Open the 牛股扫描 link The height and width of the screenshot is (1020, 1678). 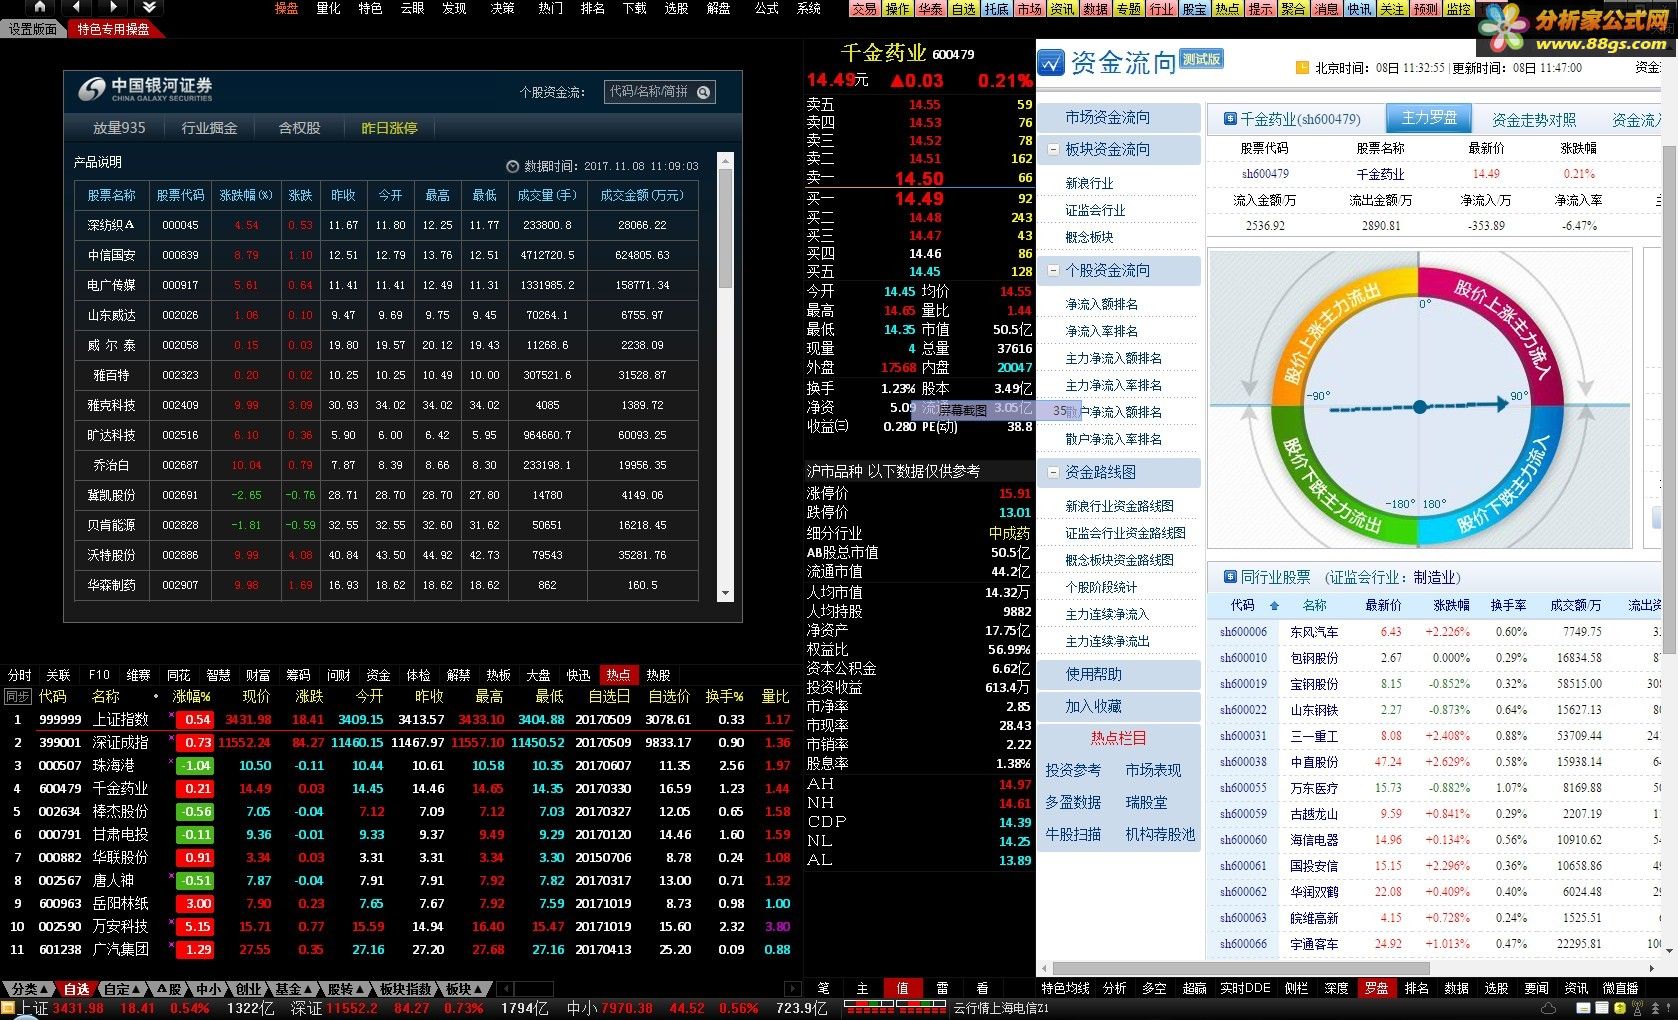[1073, 834]
